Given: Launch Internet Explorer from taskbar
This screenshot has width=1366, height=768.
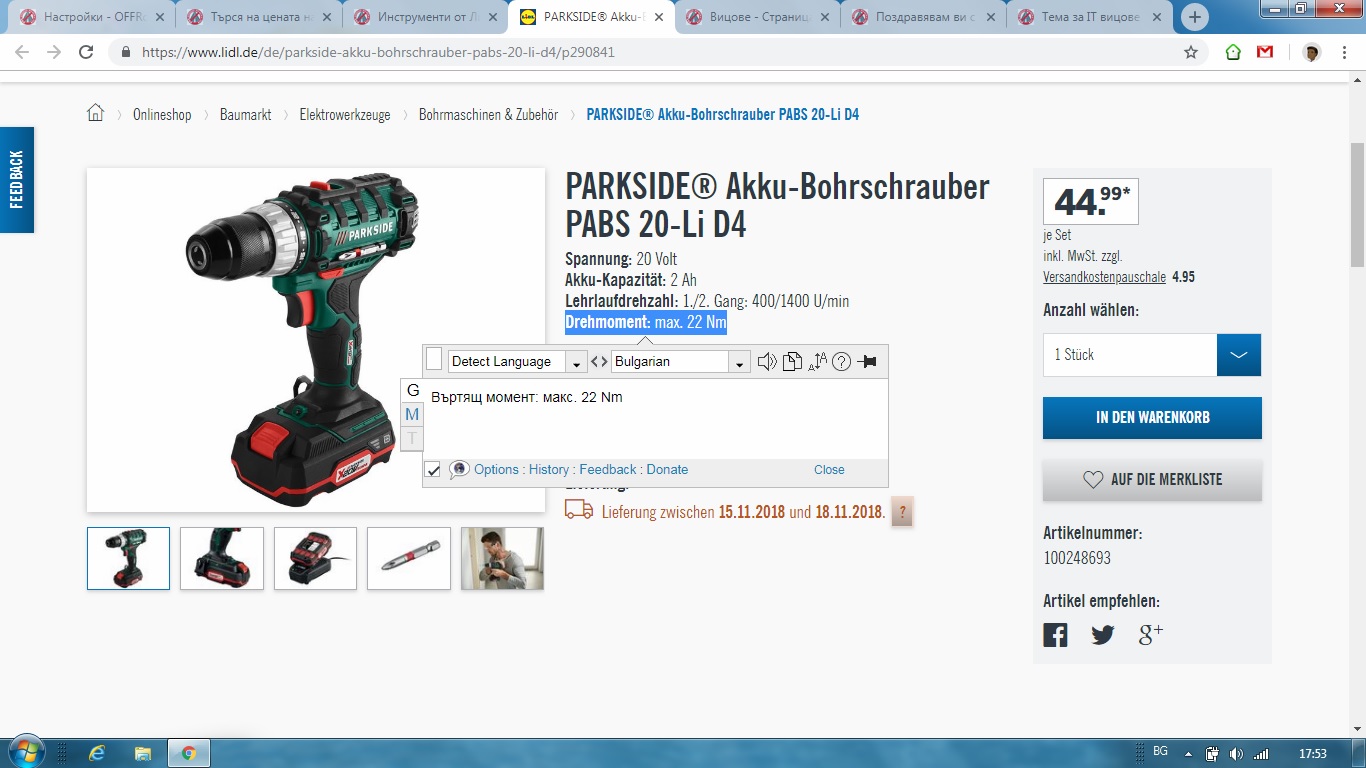Looking at the screenshot, I should 97,753.
